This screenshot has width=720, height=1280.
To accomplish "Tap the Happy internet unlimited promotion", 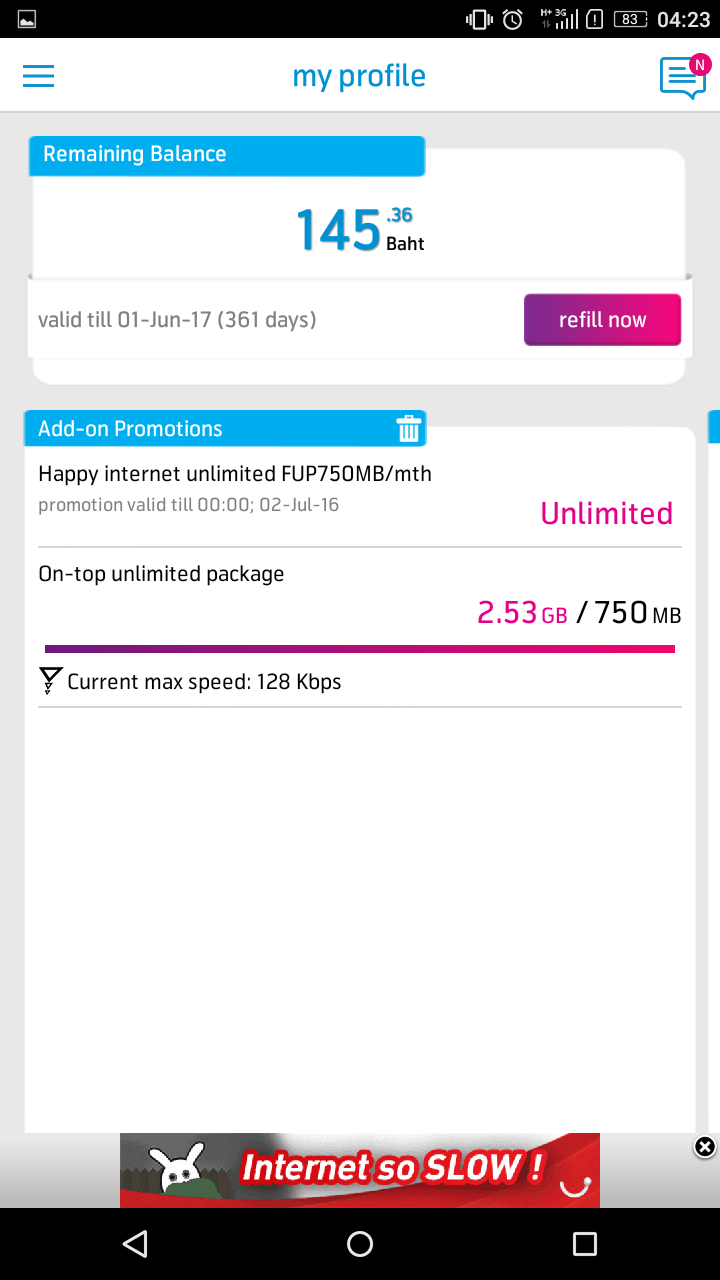I will click(235, 474).
